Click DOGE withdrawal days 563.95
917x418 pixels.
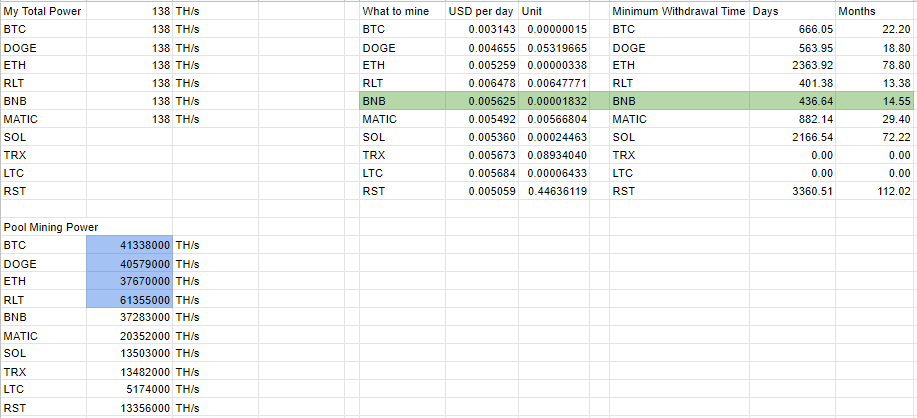point(792,47)
